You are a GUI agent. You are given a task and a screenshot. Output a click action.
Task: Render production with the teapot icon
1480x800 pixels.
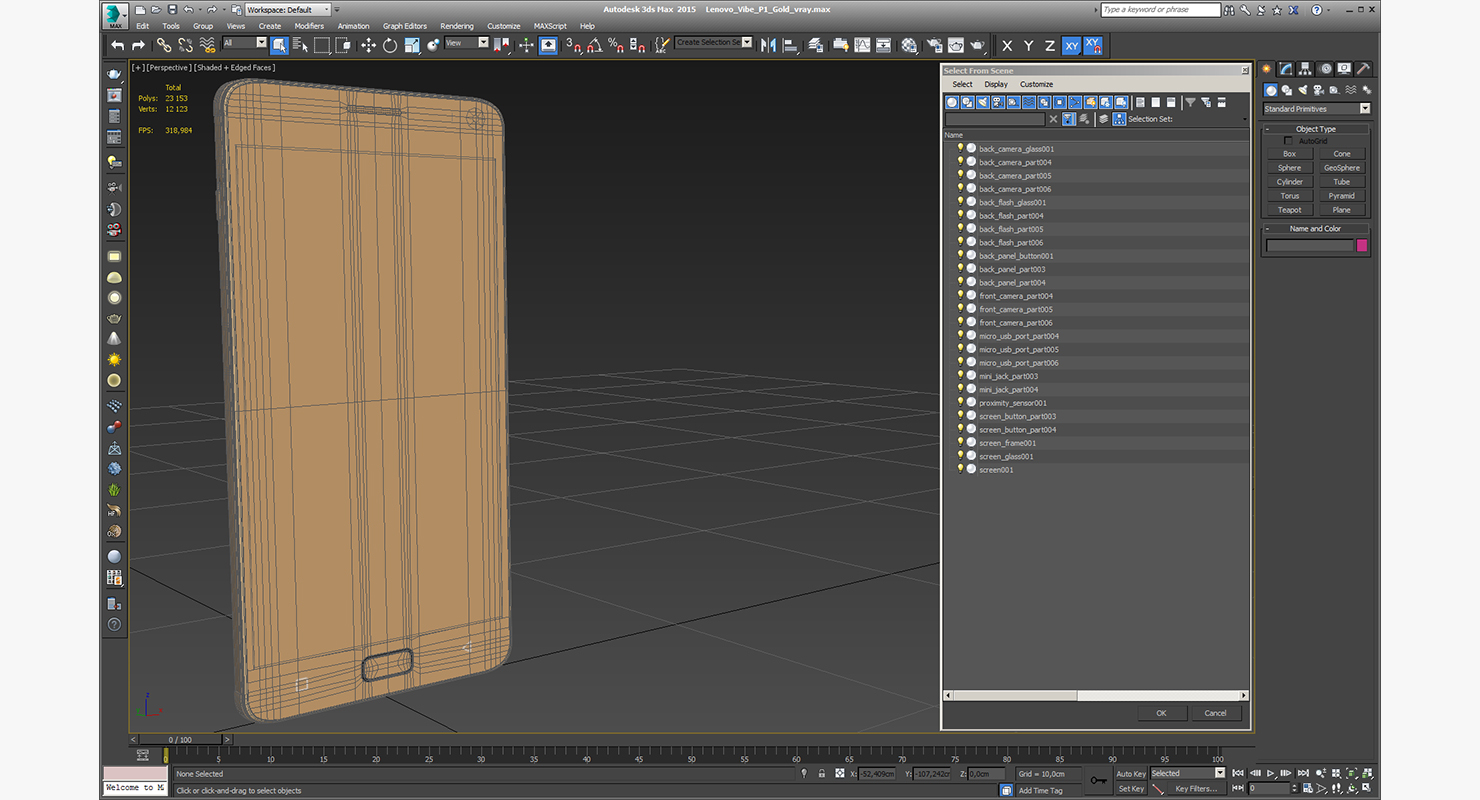tap(977, 45)
